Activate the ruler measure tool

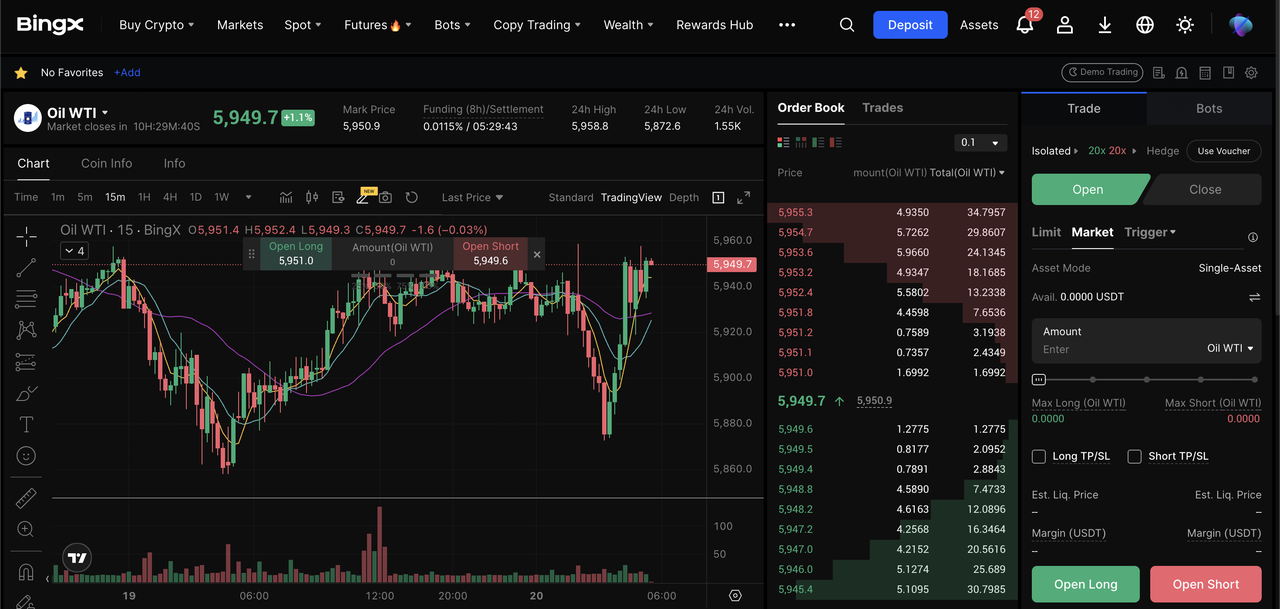click(27, 498)
